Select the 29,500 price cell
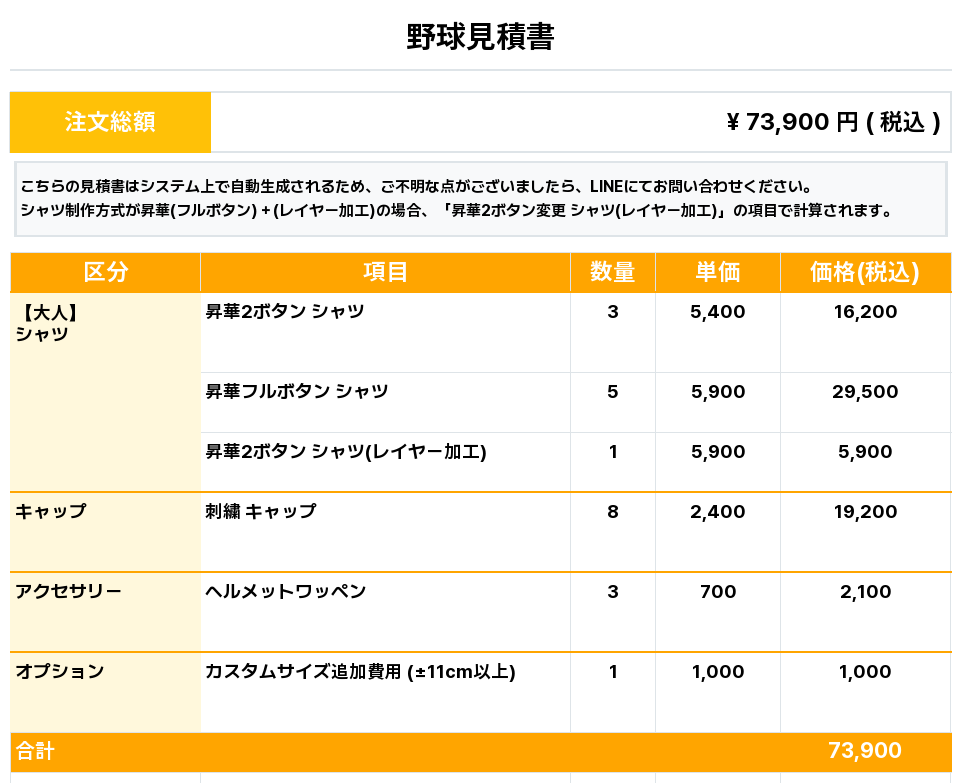961x783 pixels. [x=864, y=392]
